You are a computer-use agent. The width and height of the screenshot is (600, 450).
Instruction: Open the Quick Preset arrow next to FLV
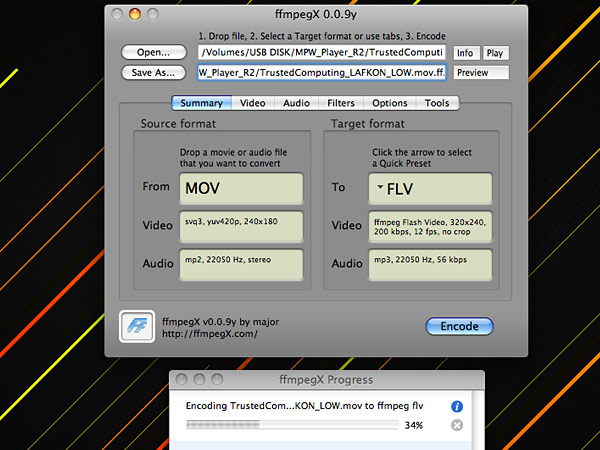380,187
